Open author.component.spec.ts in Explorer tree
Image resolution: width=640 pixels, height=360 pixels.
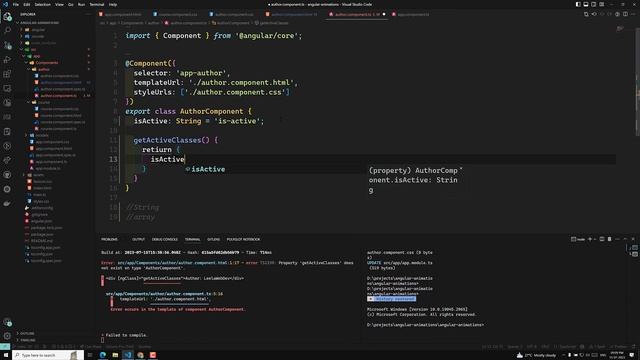(x=62, y=89)
